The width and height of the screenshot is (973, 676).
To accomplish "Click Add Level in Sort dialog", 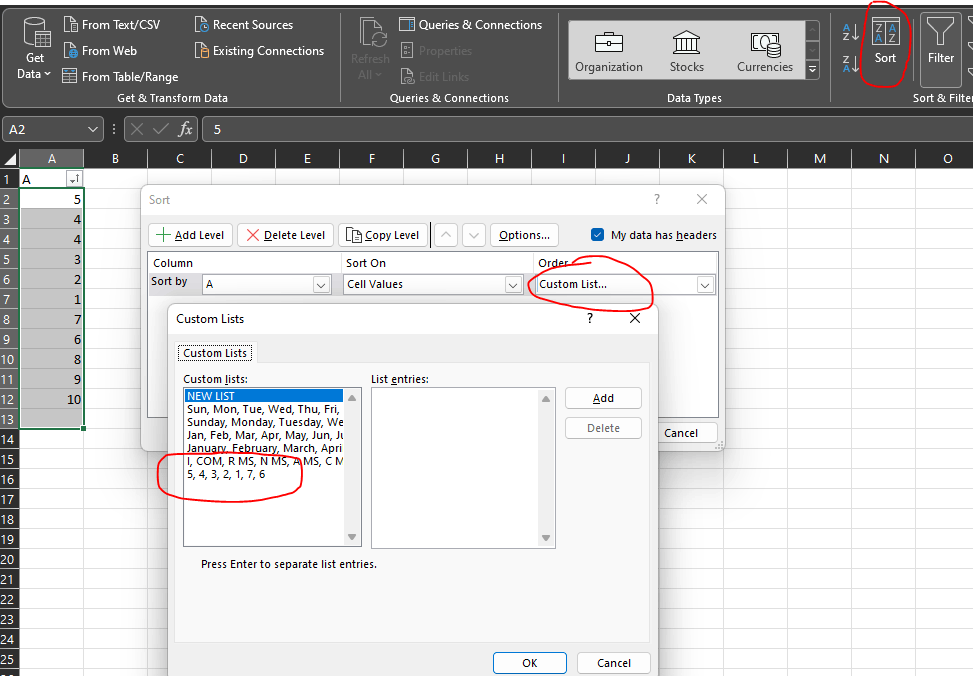I will [x=190, y=235].
